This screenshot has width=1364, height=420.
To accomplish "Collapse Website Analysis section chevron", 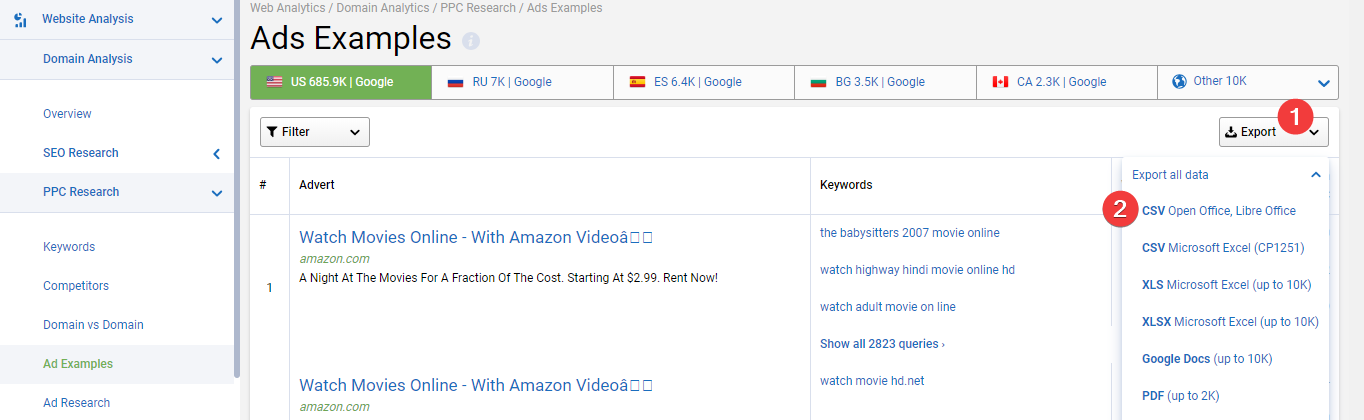I will click(217, 20).
